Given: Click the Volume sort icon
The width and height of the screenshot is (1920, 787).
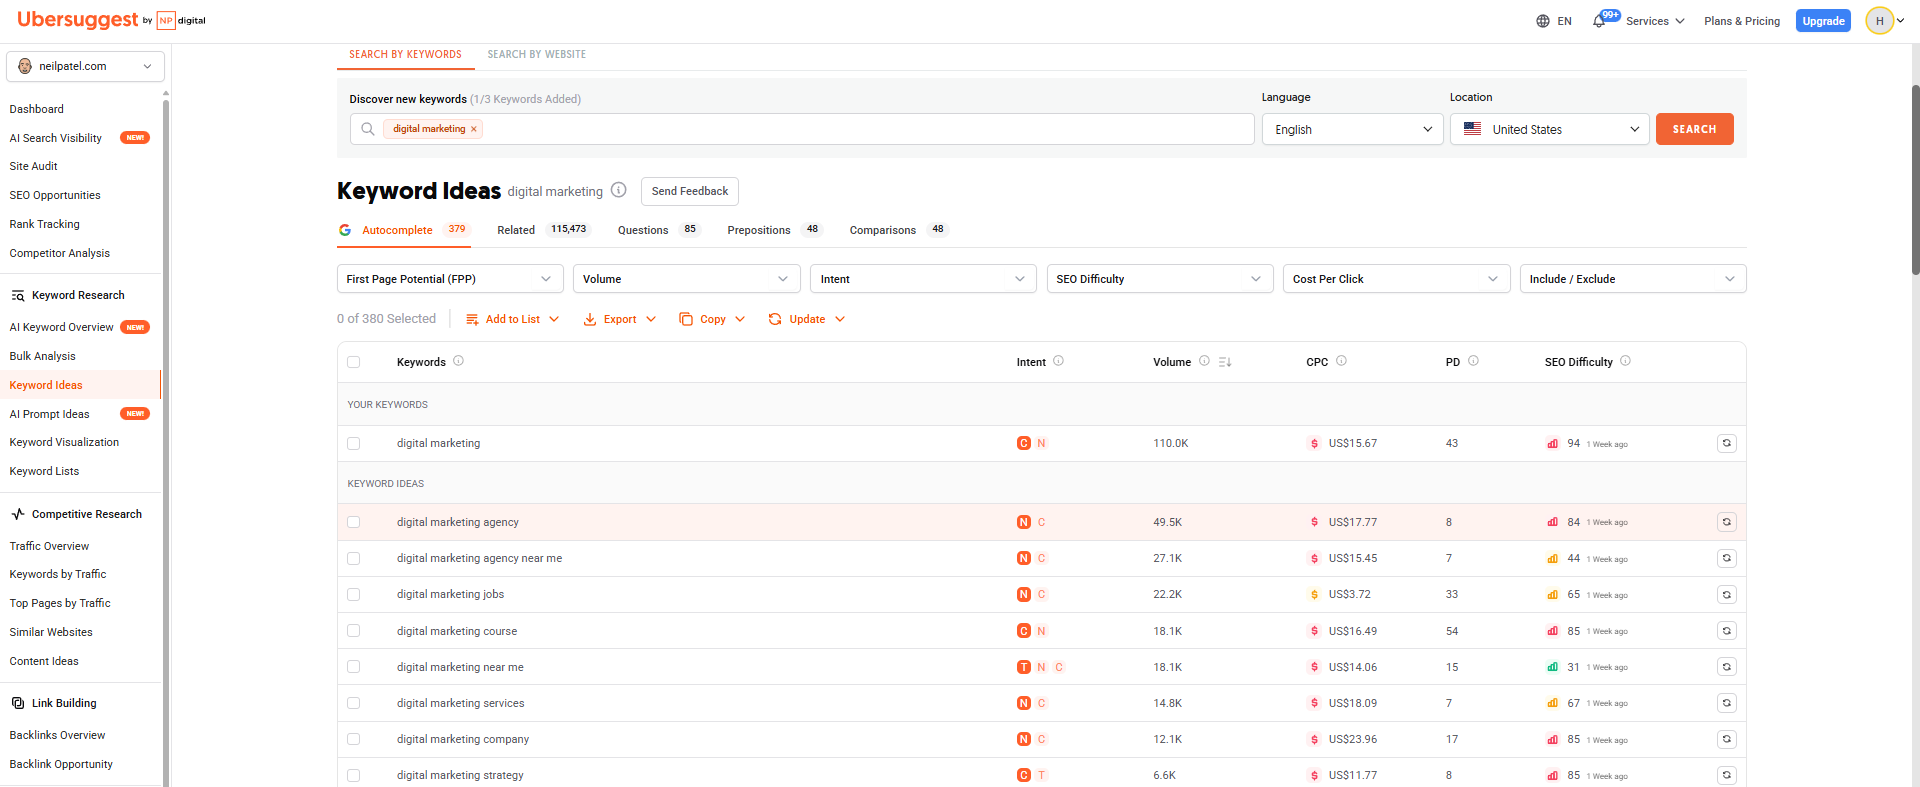Looking at the screenshot, I should tap(1225, 362).
